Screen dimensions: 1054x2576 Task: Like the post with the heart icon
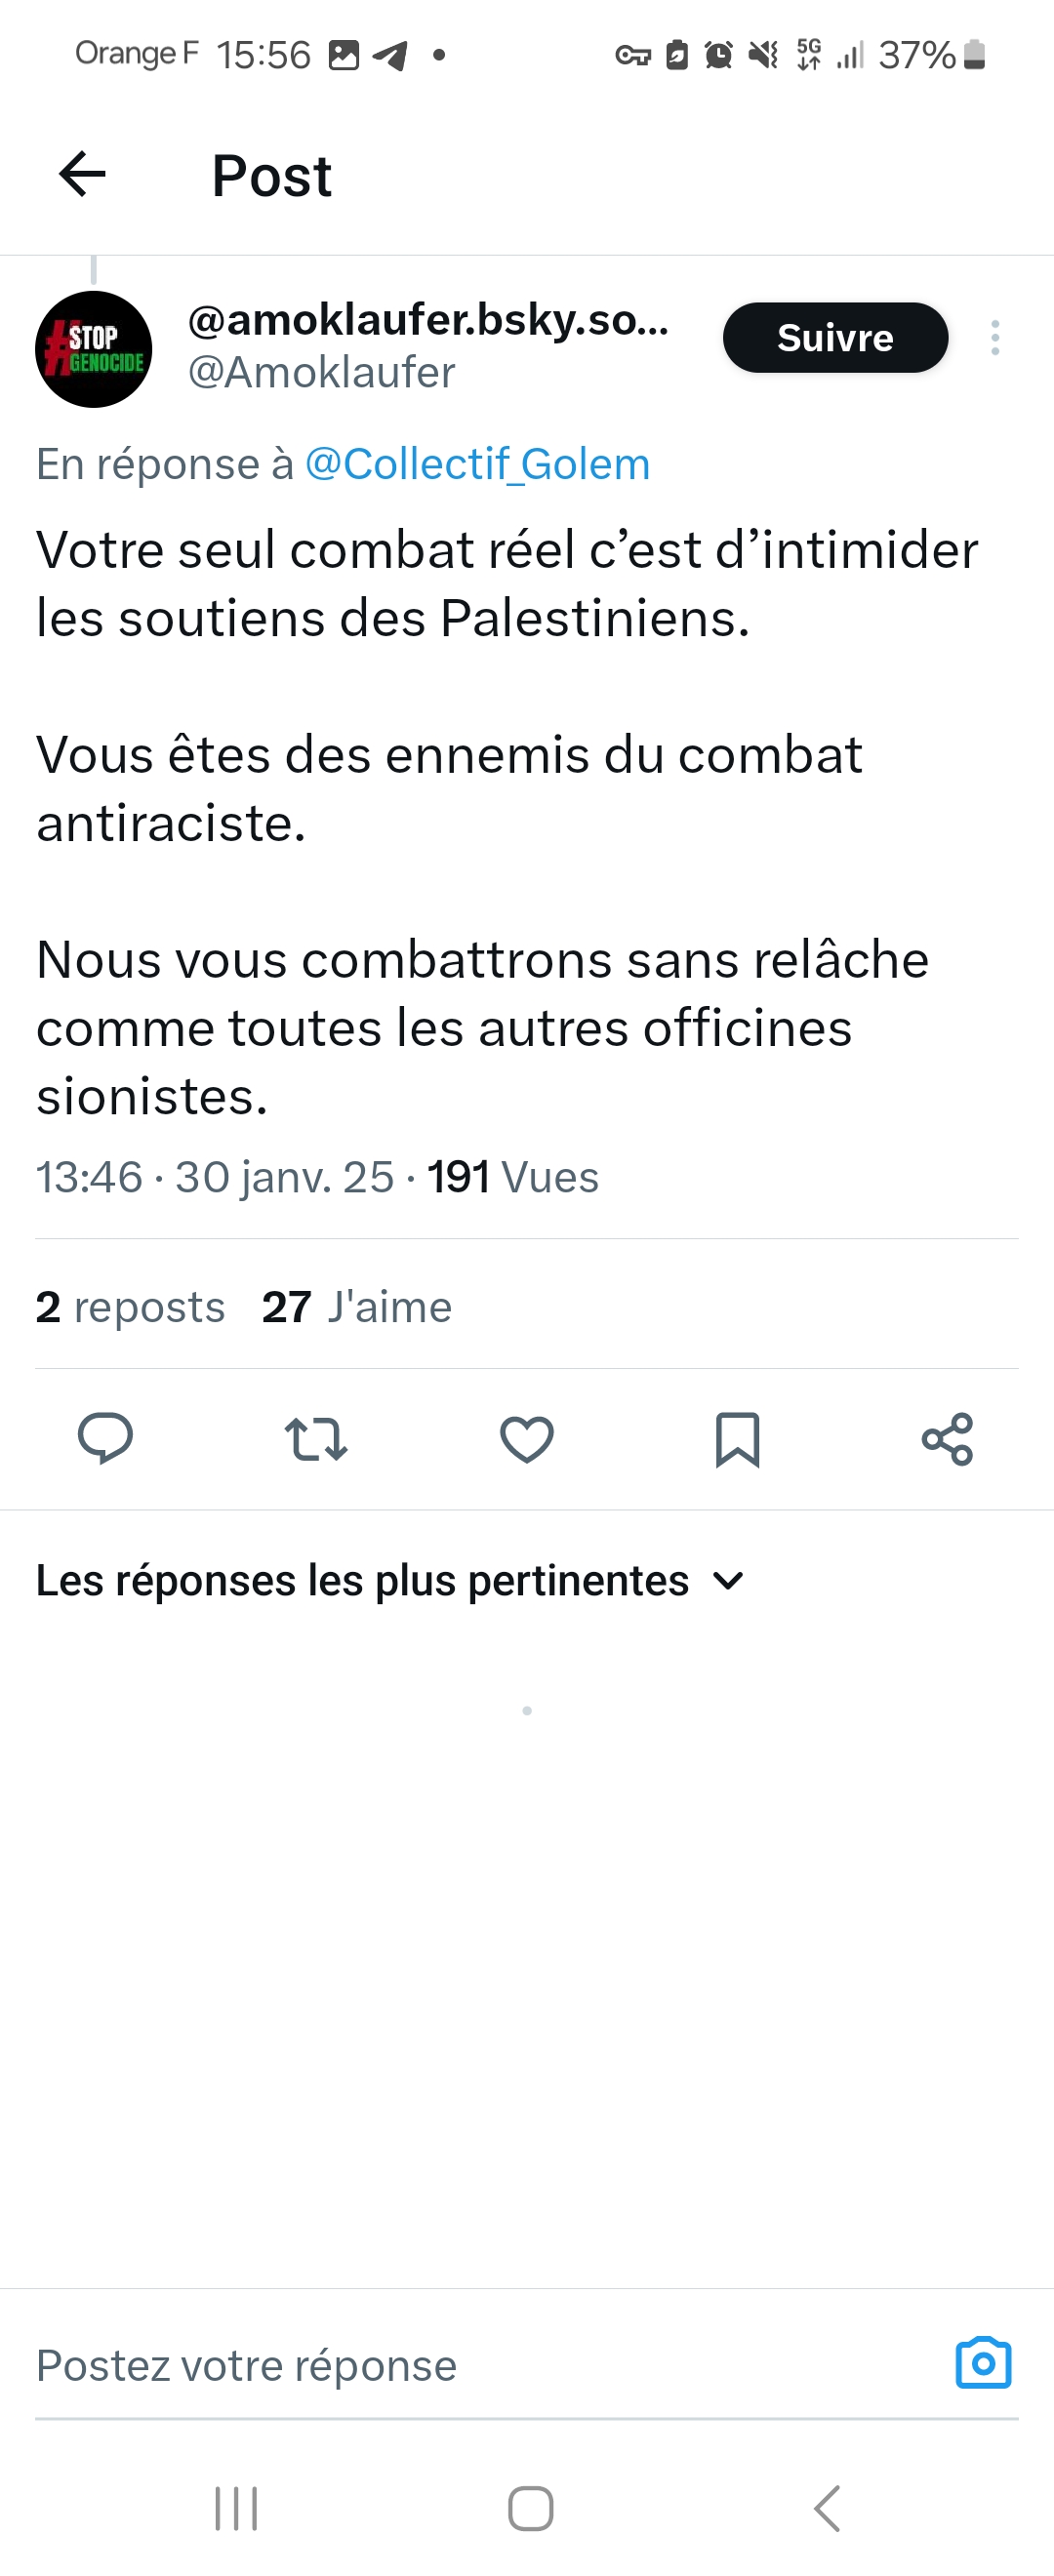[527, 1439]
